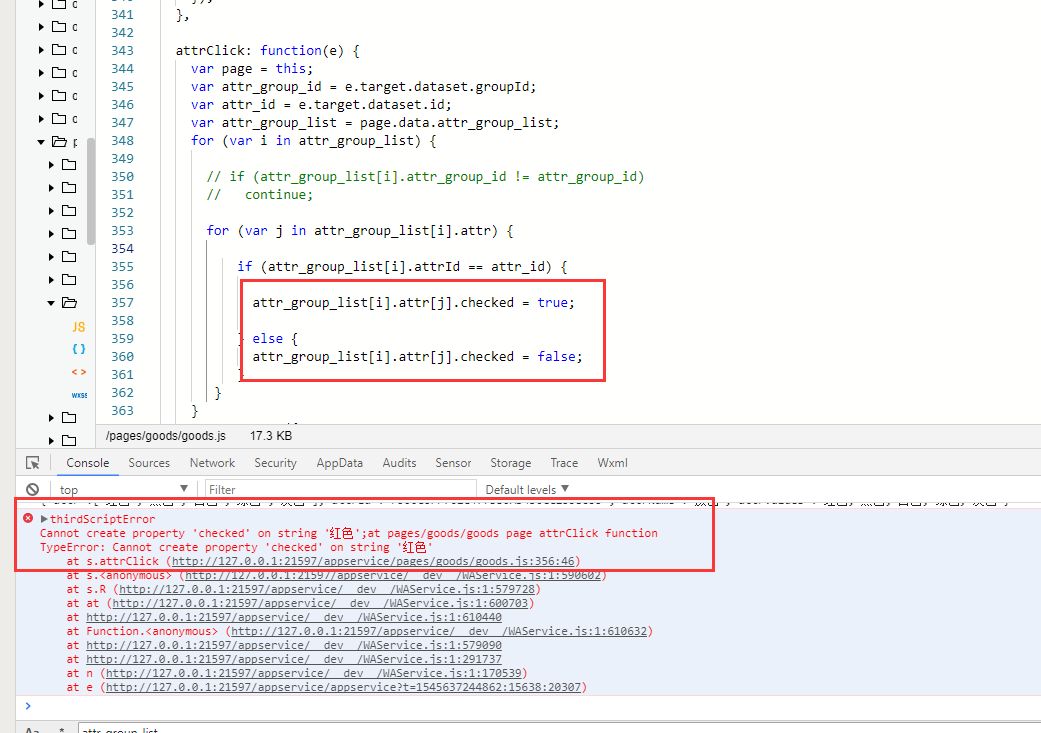This screenshot has height=733, width=1041.
Task: Click line number 348 in the gutter
Action: 122,140
